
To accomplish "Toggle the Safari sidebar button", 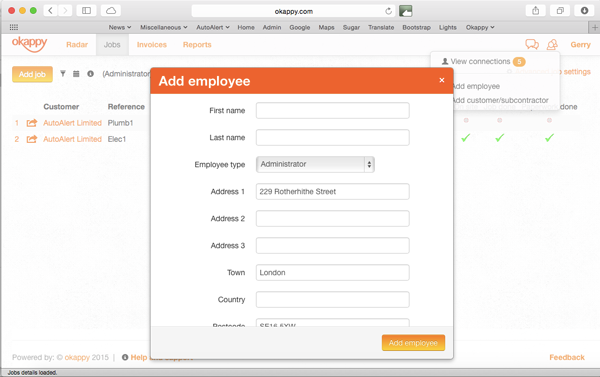I will pyautogui.click(x=86, y=10).
